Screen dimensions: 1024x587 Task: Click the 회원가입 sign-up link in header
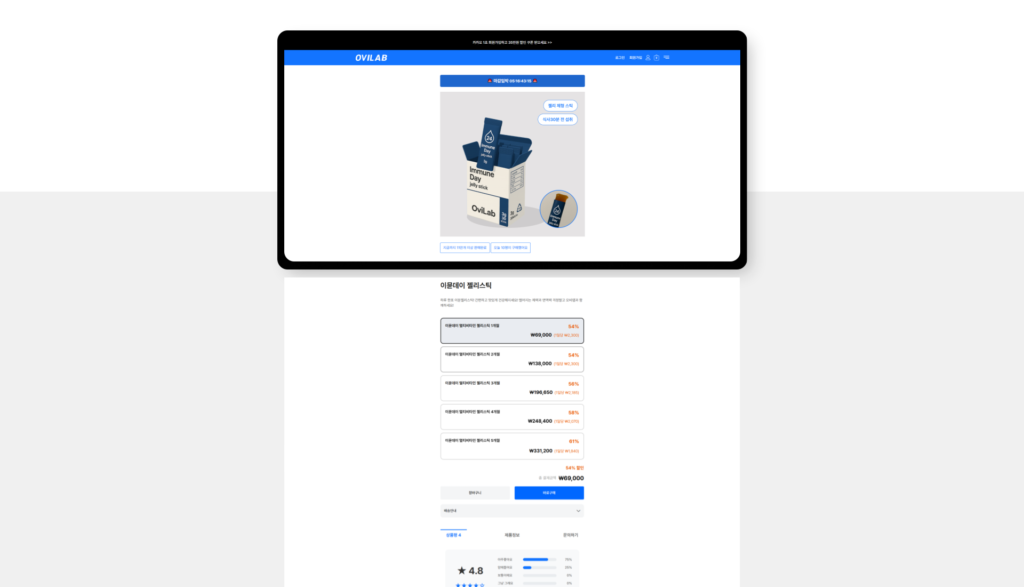(635, 58)
